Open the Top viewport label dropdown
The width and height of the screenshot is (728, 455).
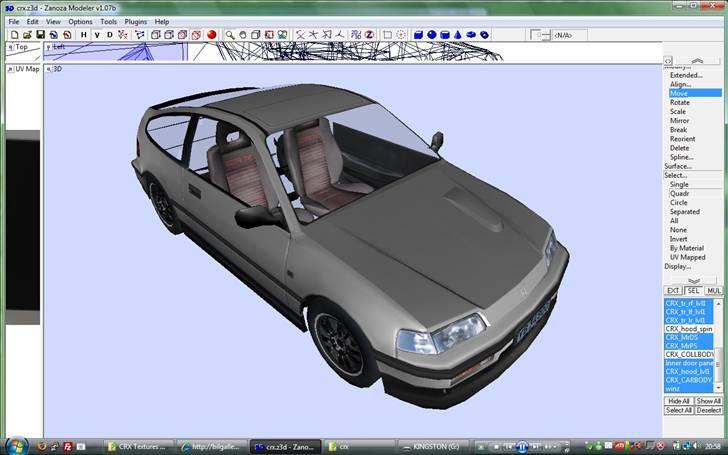point(10,47)
